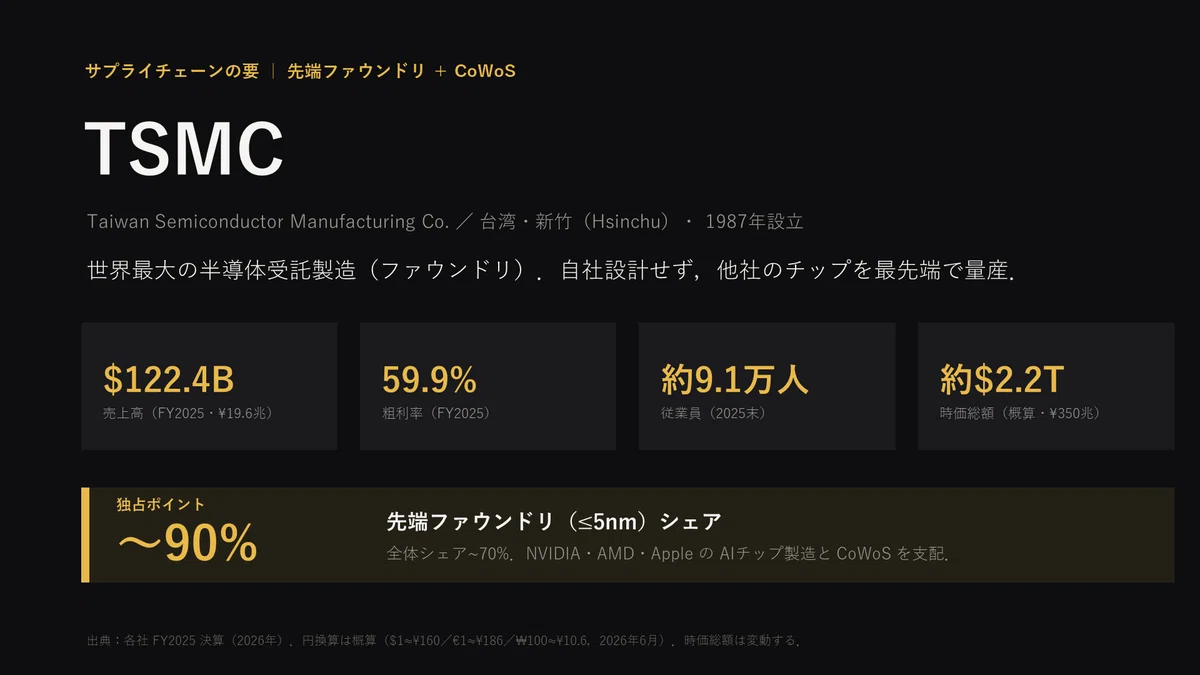The height and width of the screenshot is (675, 1200).
Task: Select the 先端ファウンドリ（≤5nm）シェア heading
Action: click(x=554, y=521)
